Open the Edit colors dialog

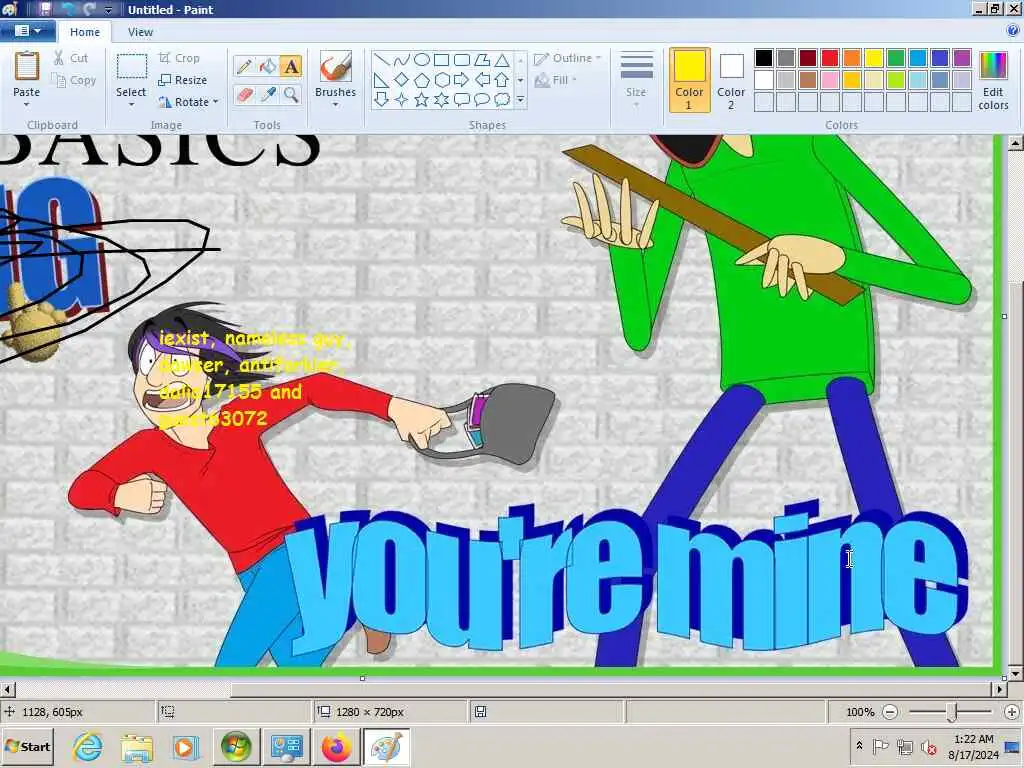click(993, 80)
